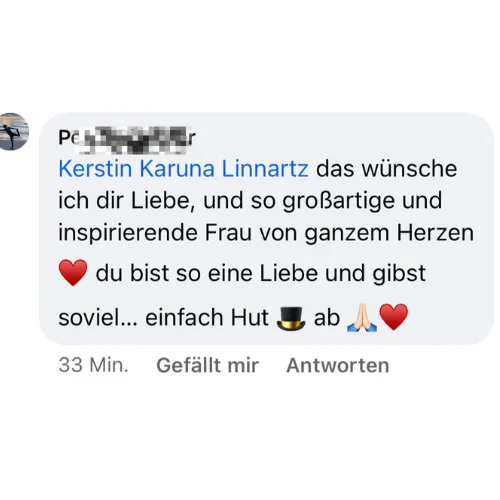Open the commenter's yoga-pose profile picture
The height and width of the screenshot is (500, 500).
[13, 131]
